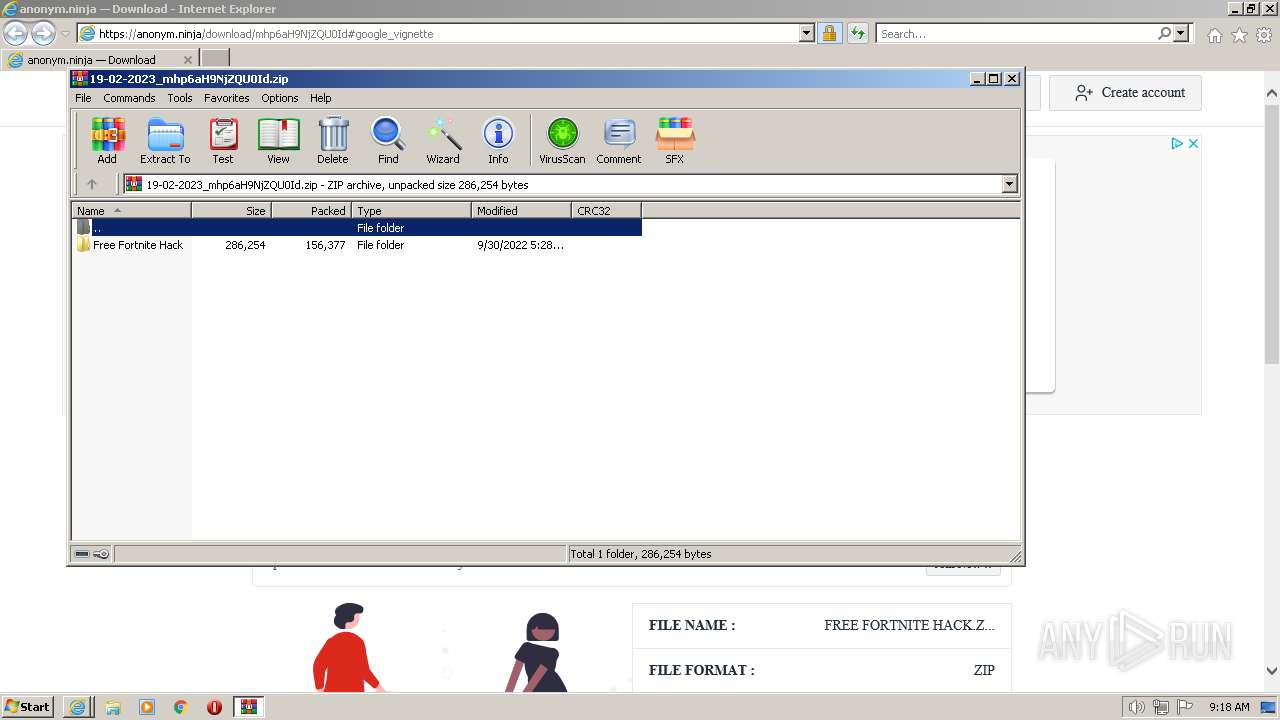The height and width of the screenshot is (720, 1280).
Task: Click the IE address bar URL field
Action: pyautogui.click(x=437, y=33)
